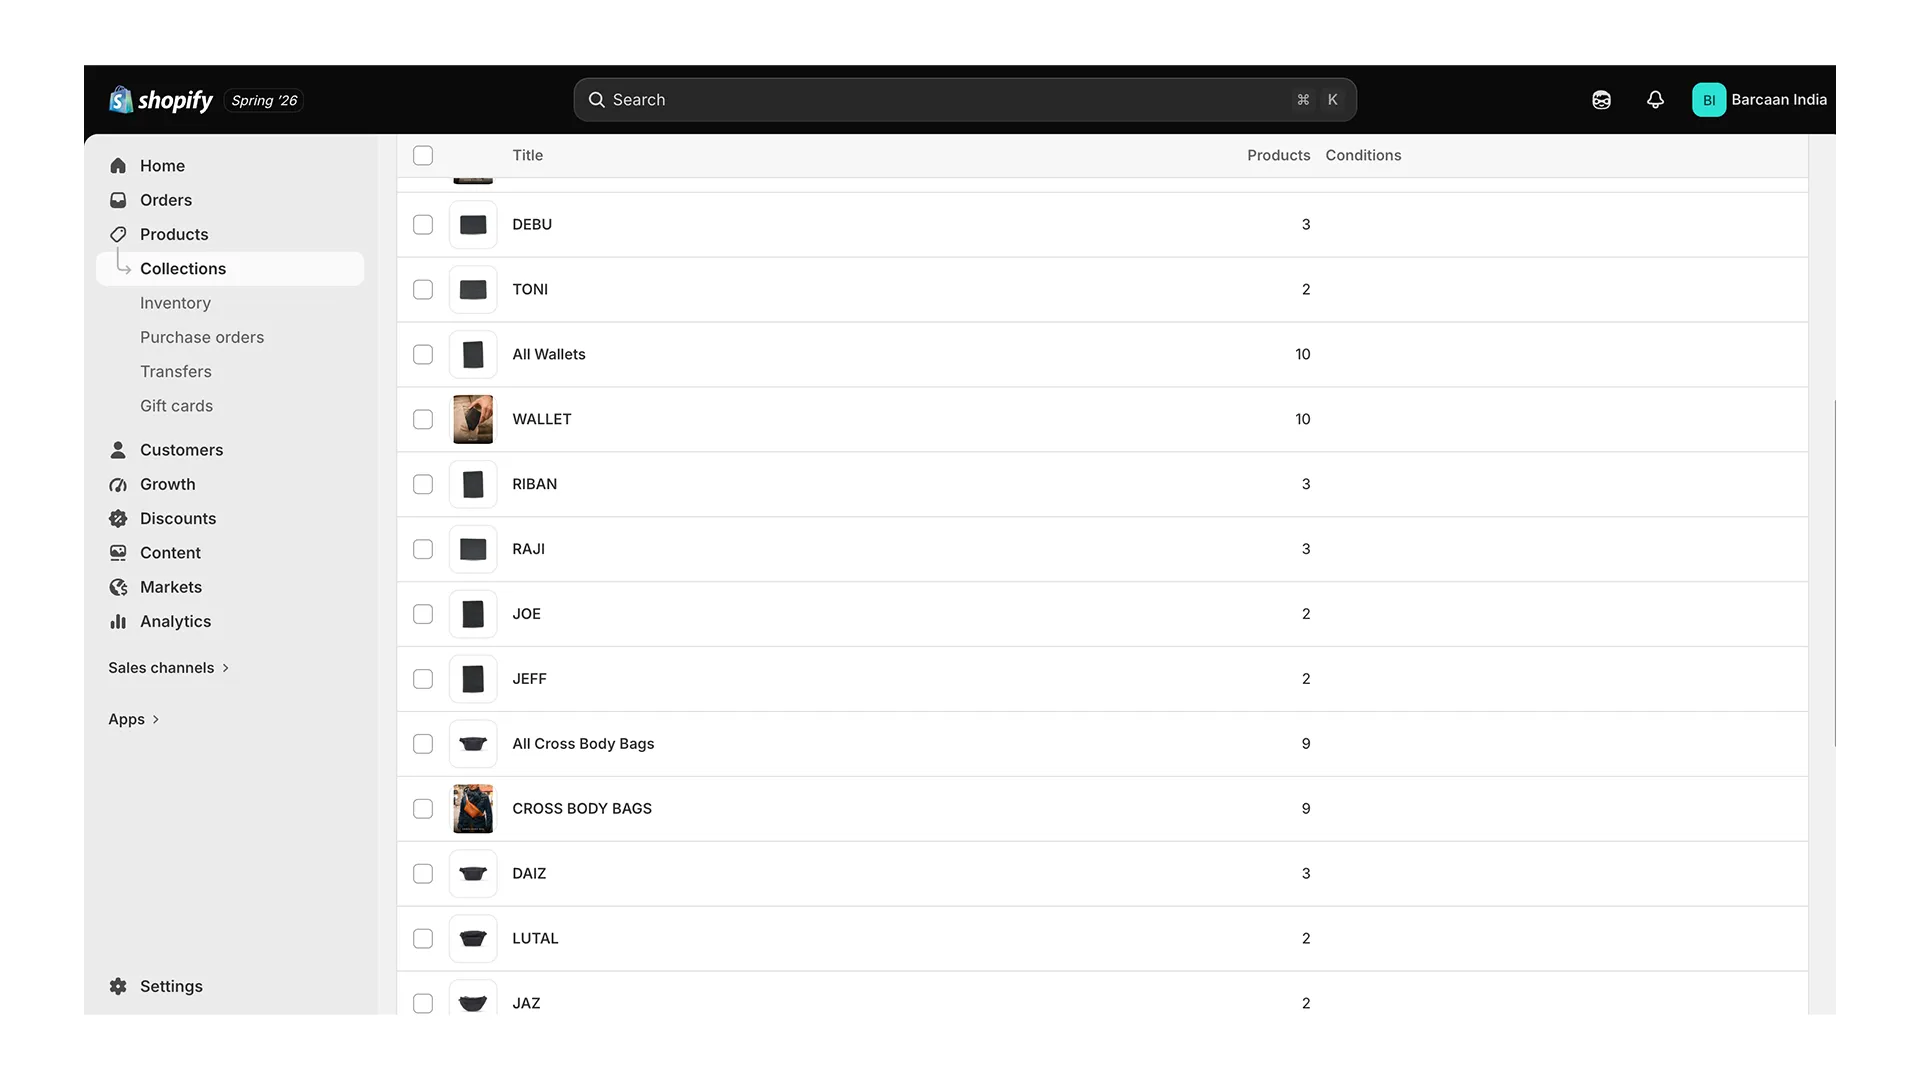The width and height of the screenshot is (1920, 1080).
Task: Open the JEFF collection title
Action: [529, 679]
